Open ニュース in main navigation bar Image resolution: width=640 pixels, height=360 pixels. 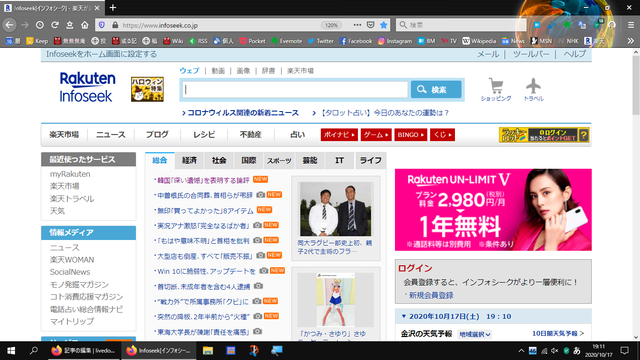111,134
